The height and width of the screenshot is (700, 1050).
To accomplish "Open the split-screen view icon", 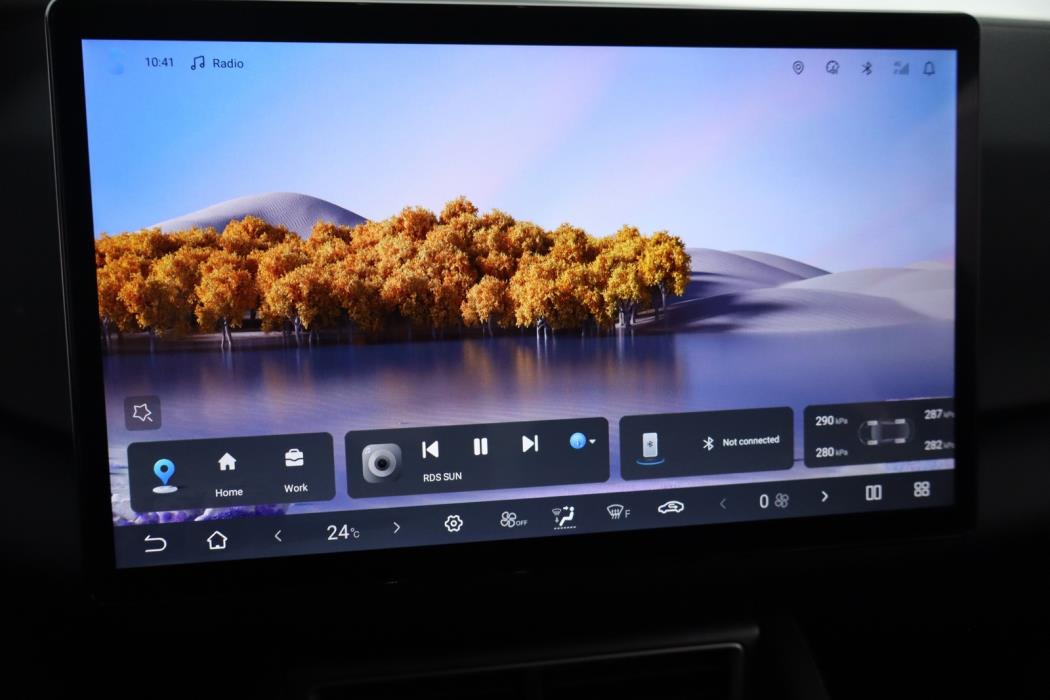I will click(873, 492).
